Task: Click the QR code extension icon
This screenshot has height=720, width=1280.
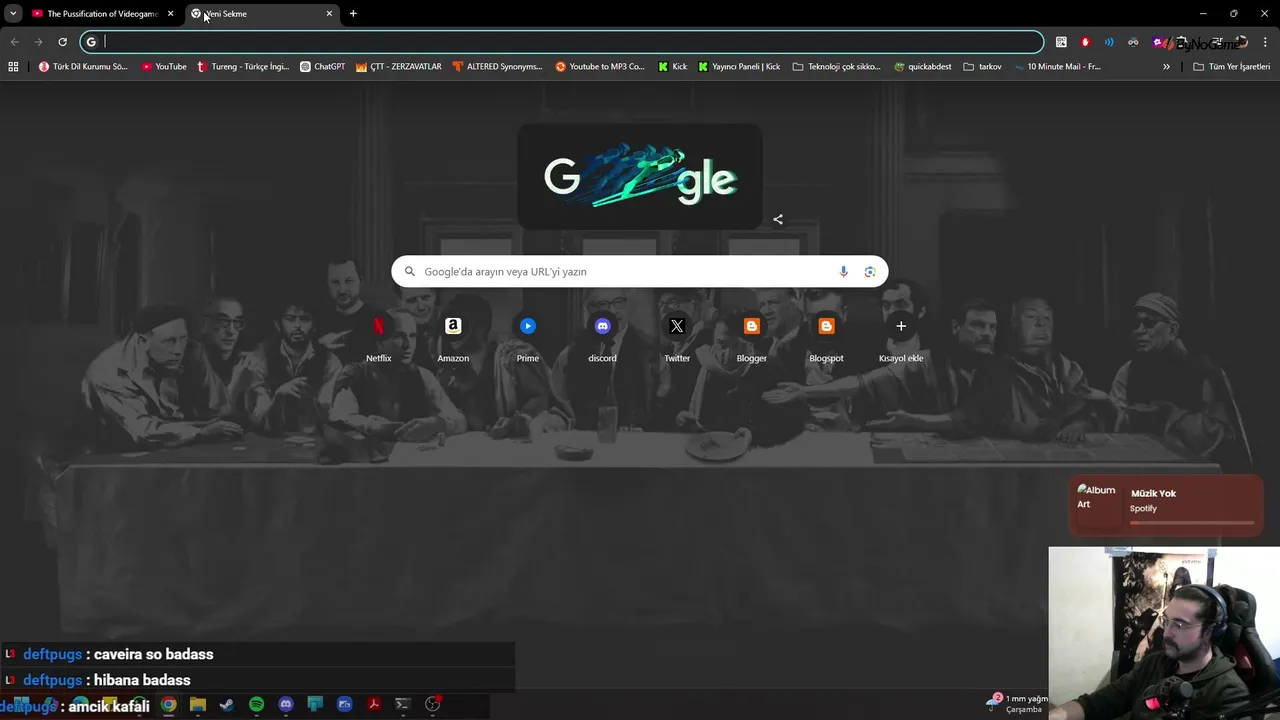Action: (x=1061, y=42)
